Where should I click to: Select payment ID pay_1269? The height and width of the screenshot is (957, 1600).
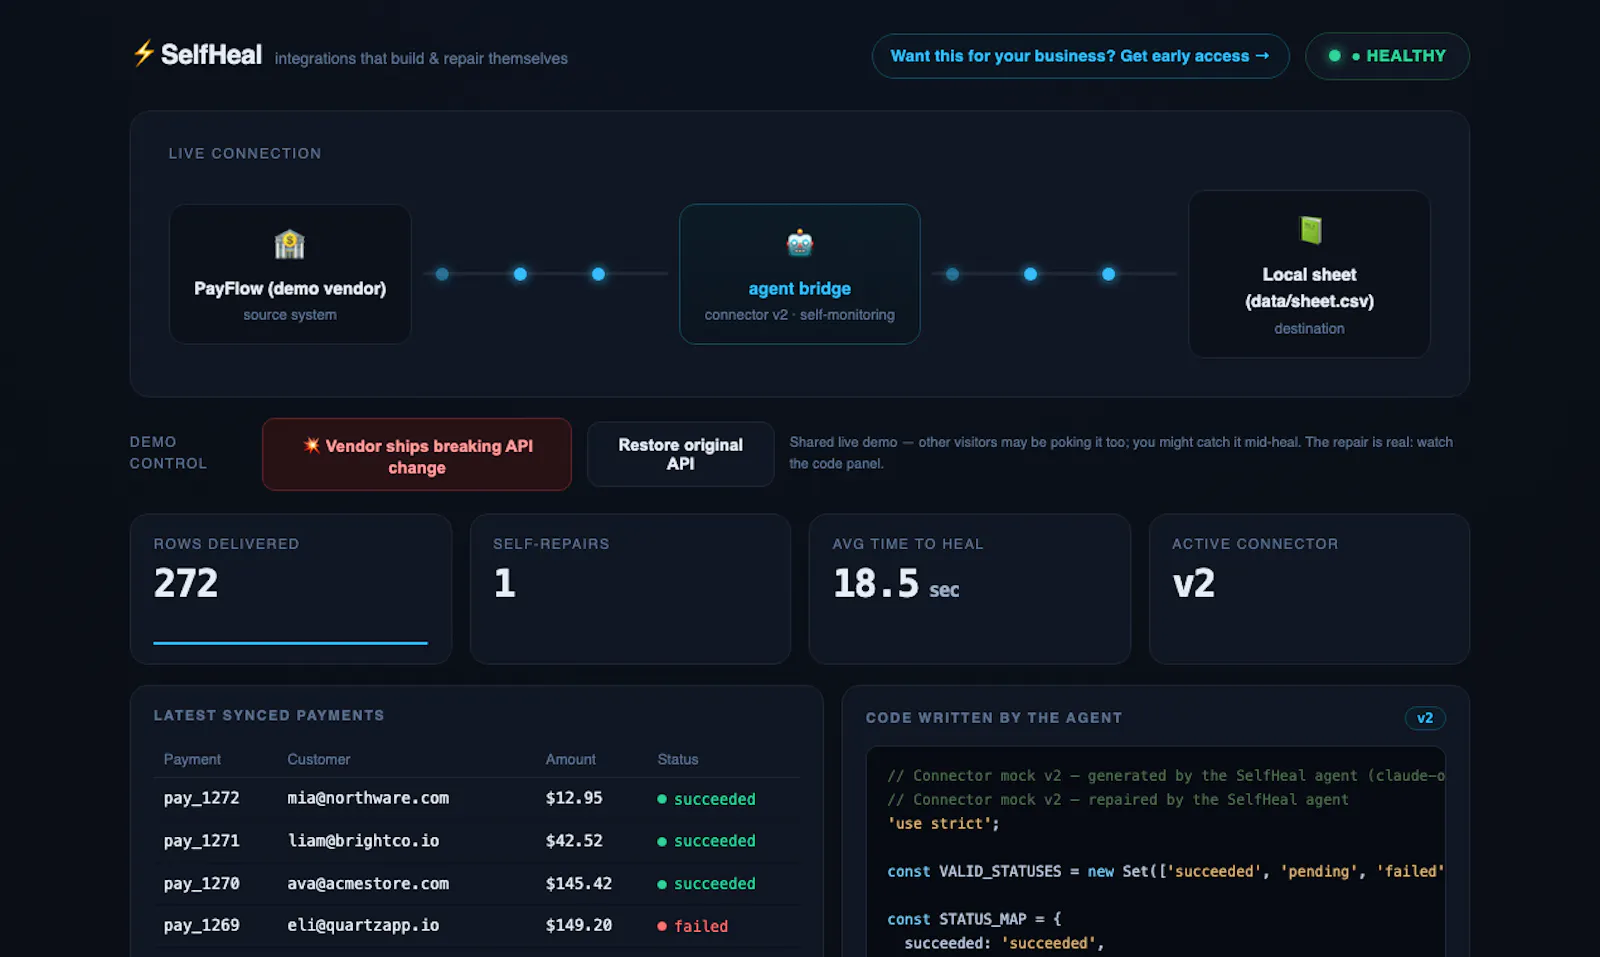202,926
